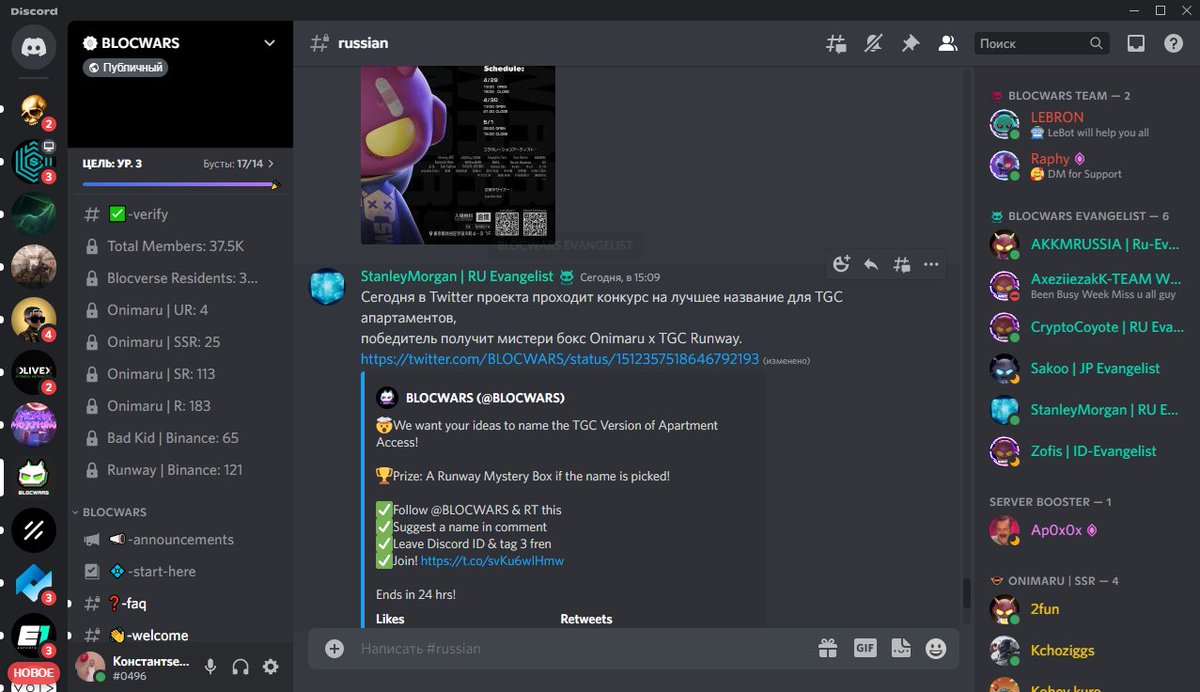The width and height of the screenshot is (1200, 692).
Task: Select Onimaru | SSR: 25 channel
Action: pyautogui.click(x=181, y=342)
